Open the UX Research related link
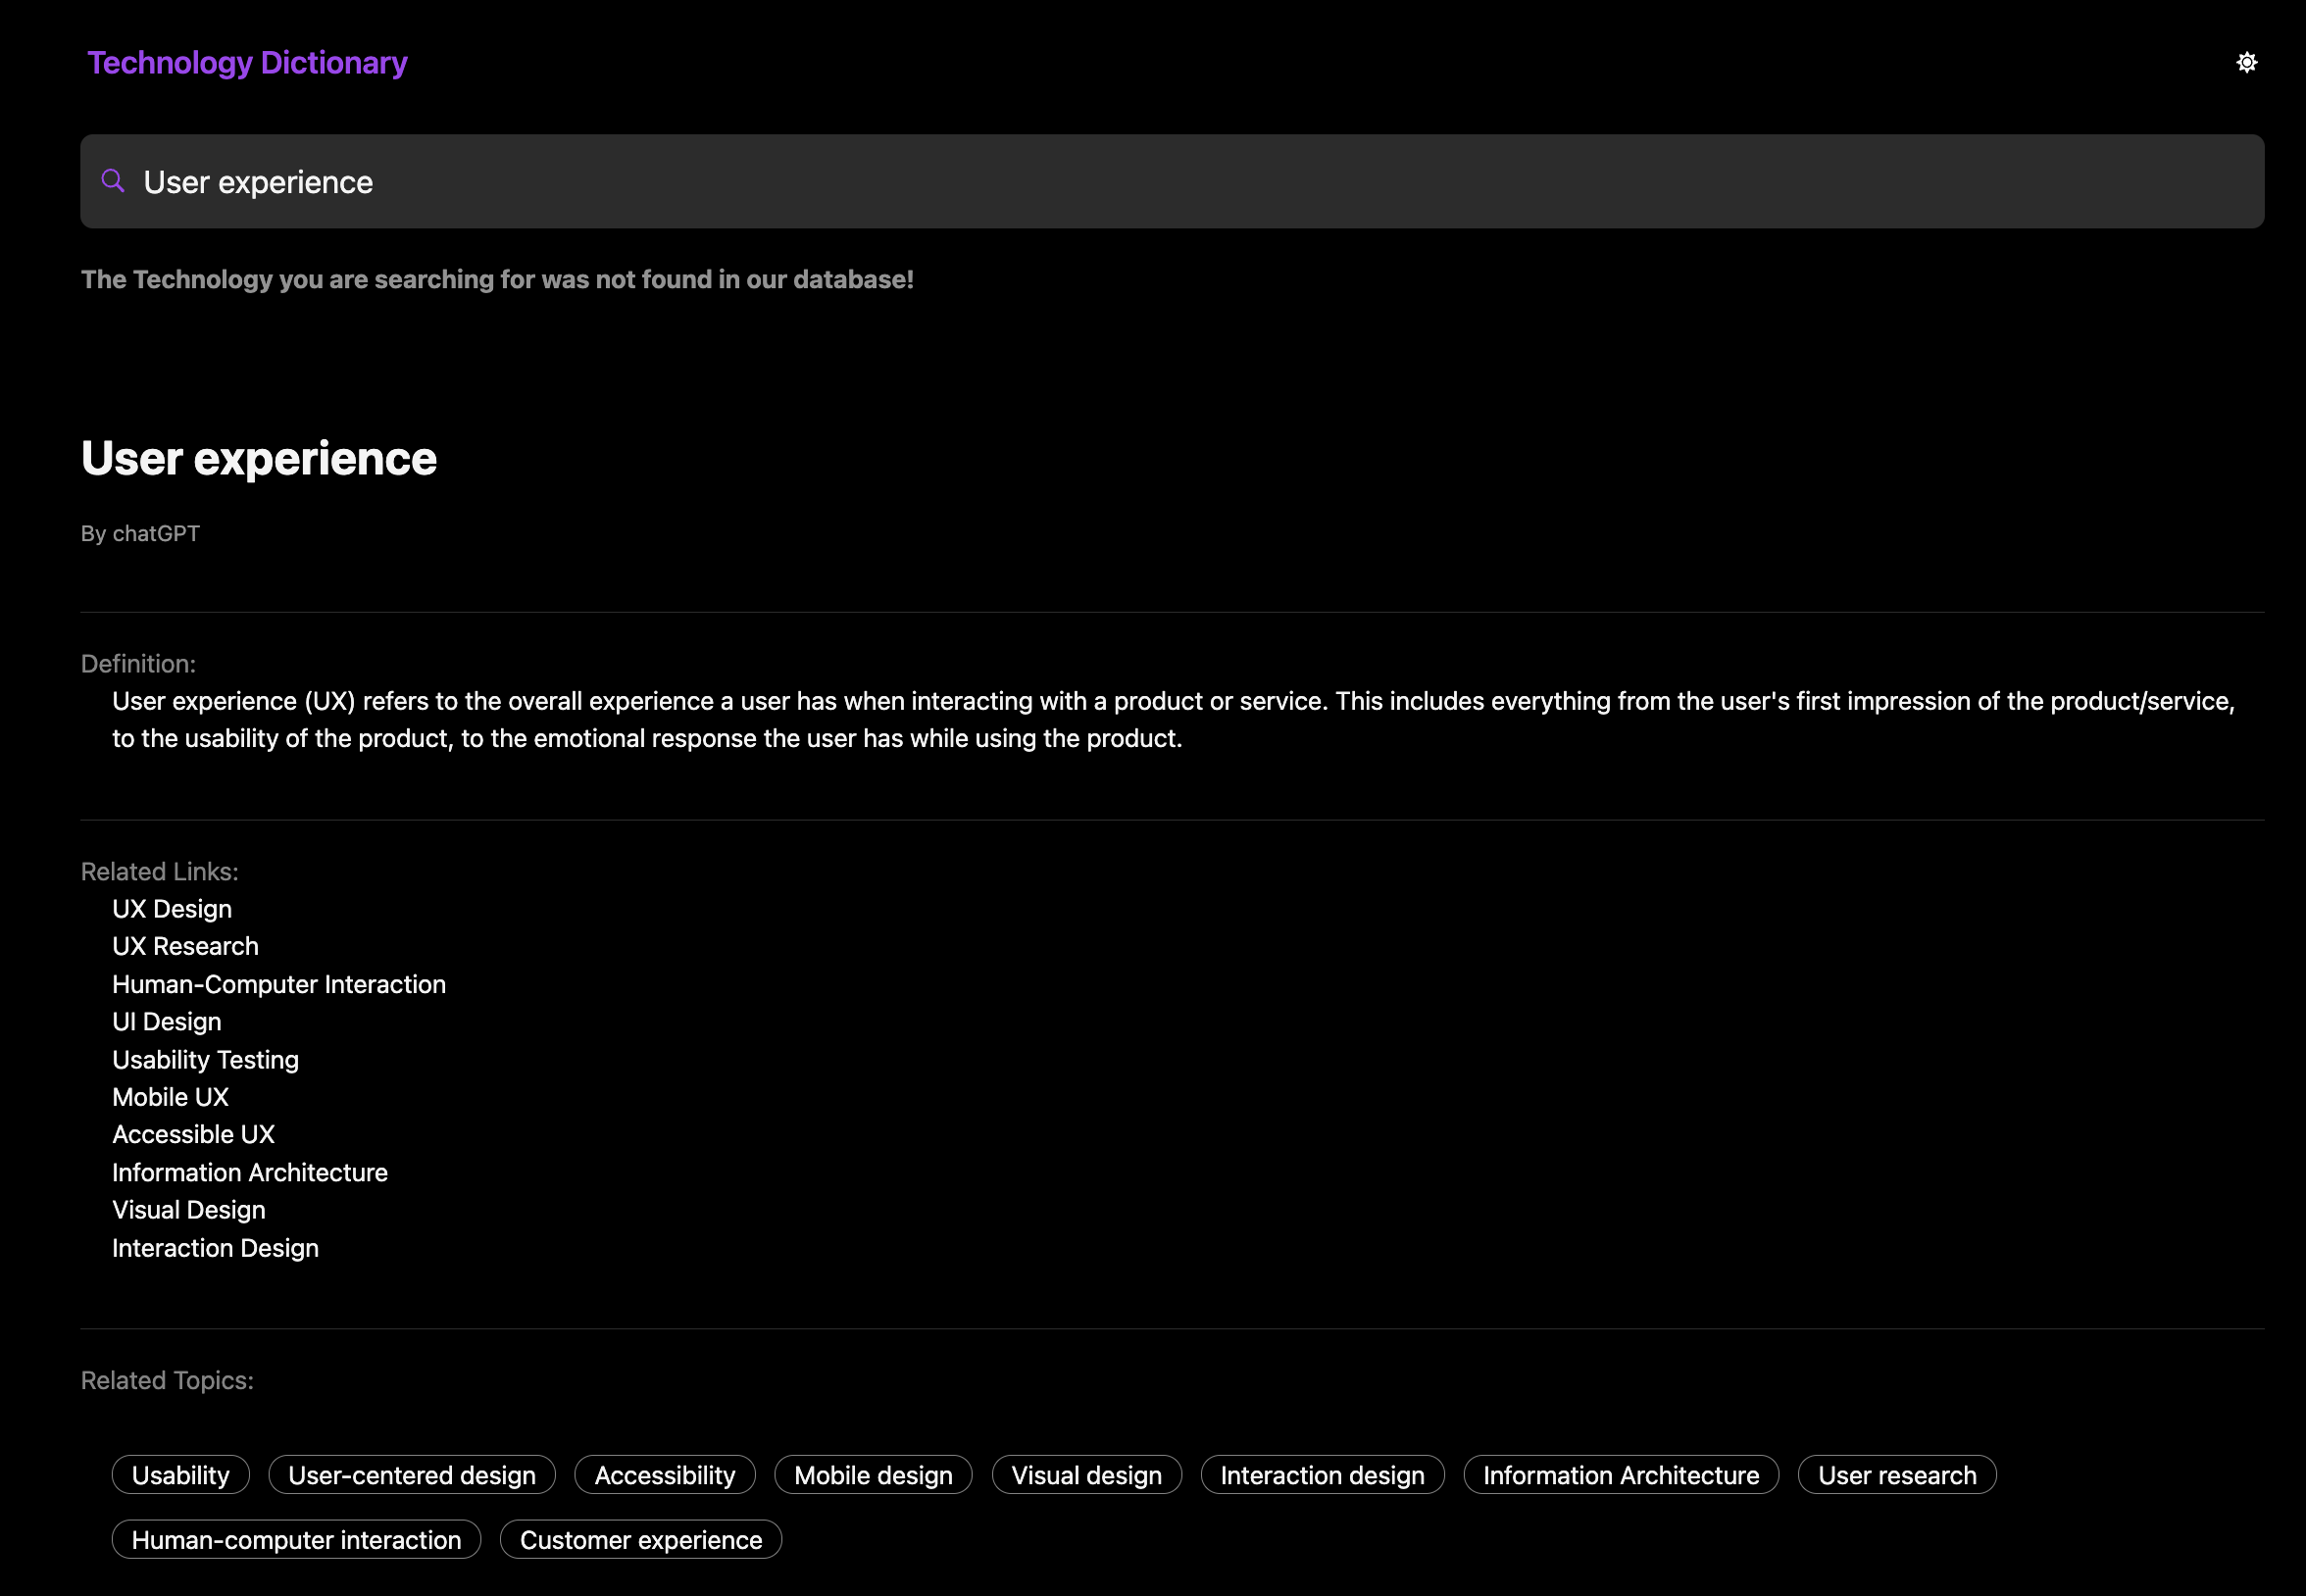2306x1596 pixels. [x=185, y=946]
